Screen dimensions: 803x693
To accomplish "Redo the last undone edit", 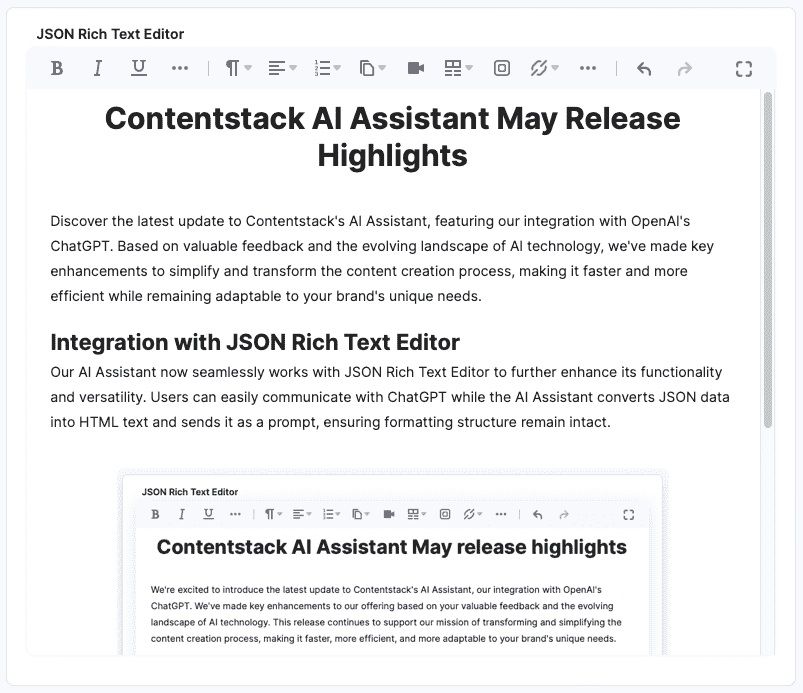I will [685, 69].
